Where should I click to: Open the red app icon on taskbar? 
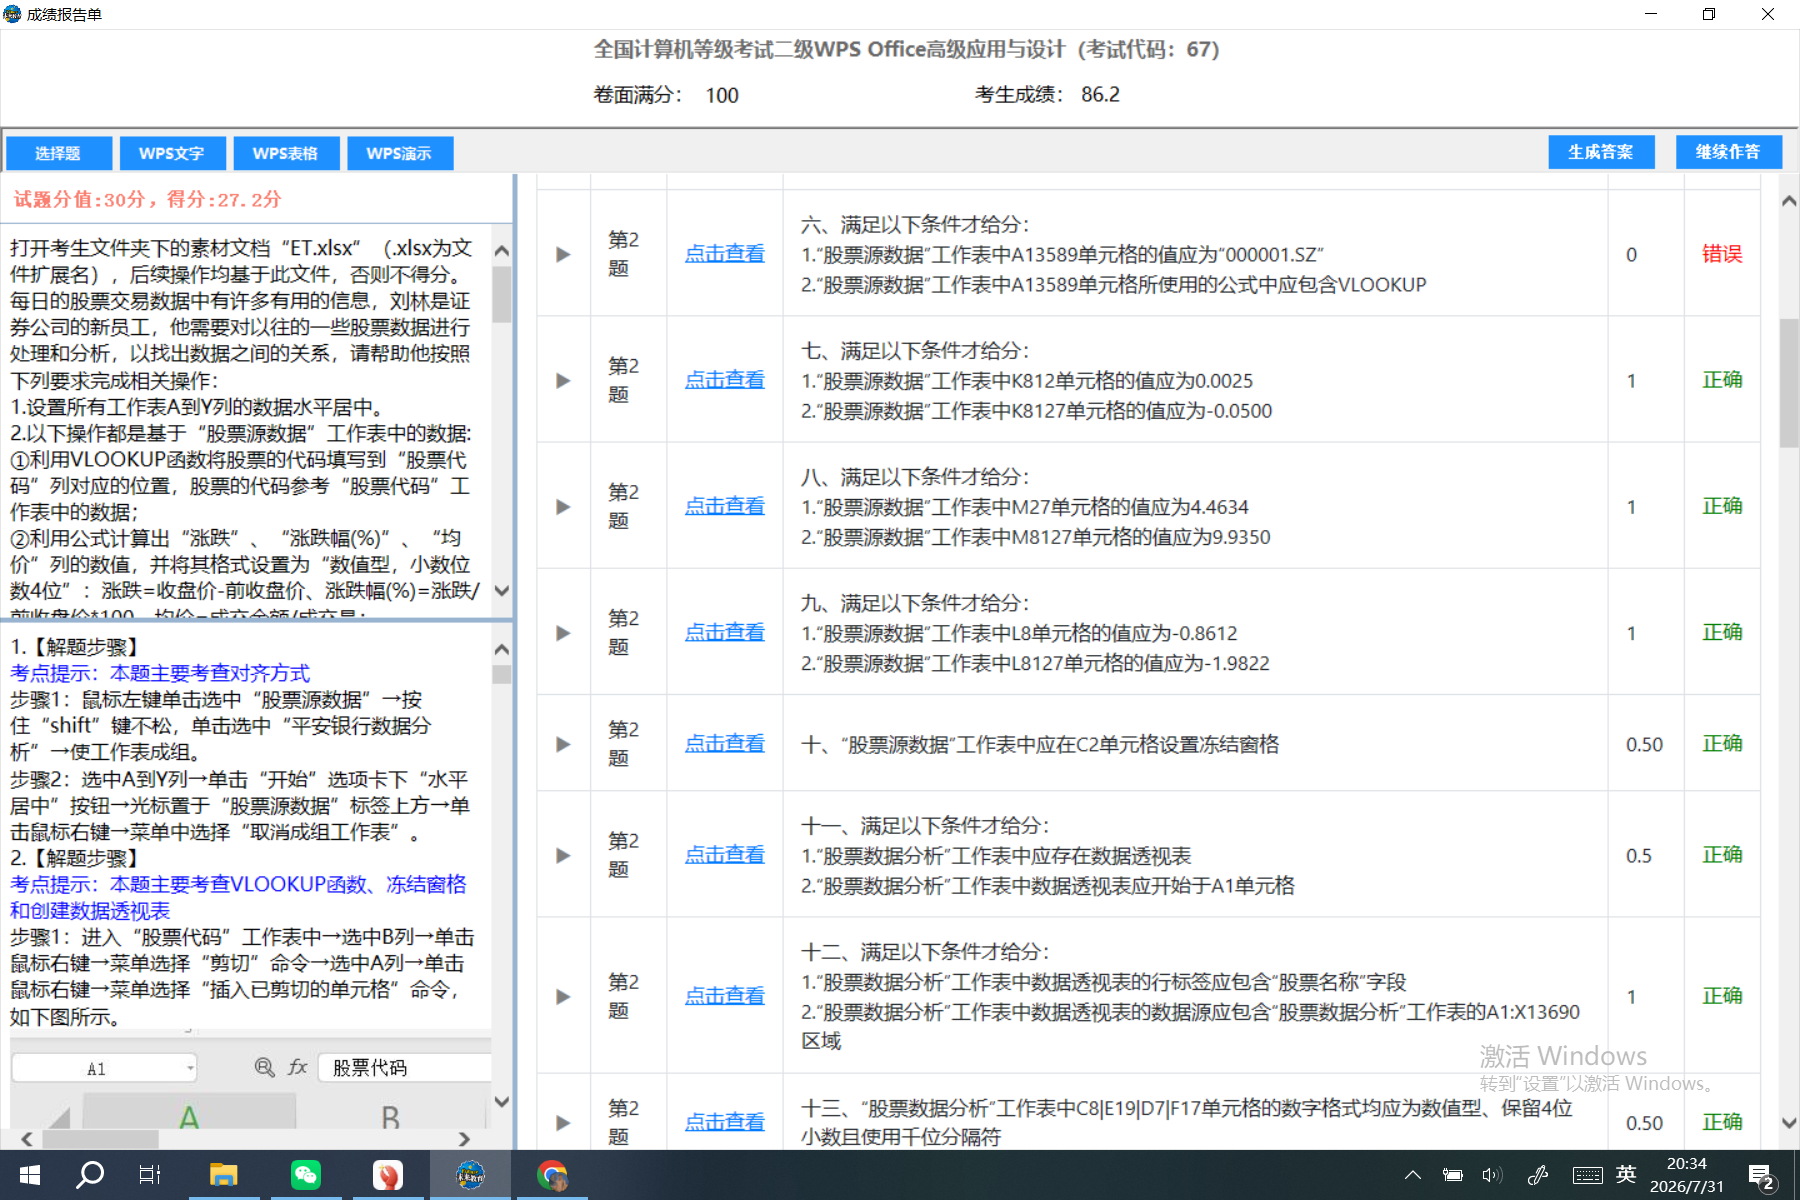(388, 1175)
